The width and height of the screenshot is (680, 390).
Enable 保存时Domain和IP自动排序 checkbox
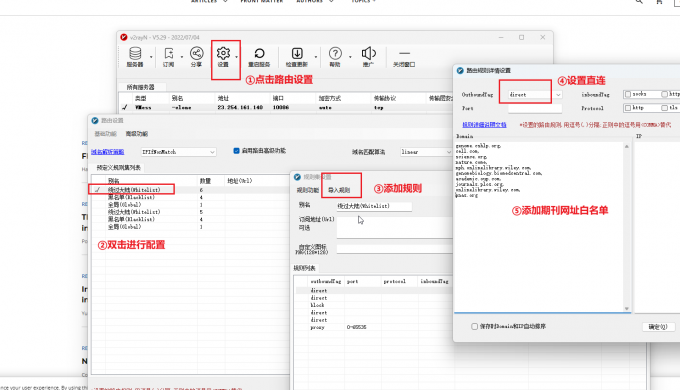(x=474, y=326)
